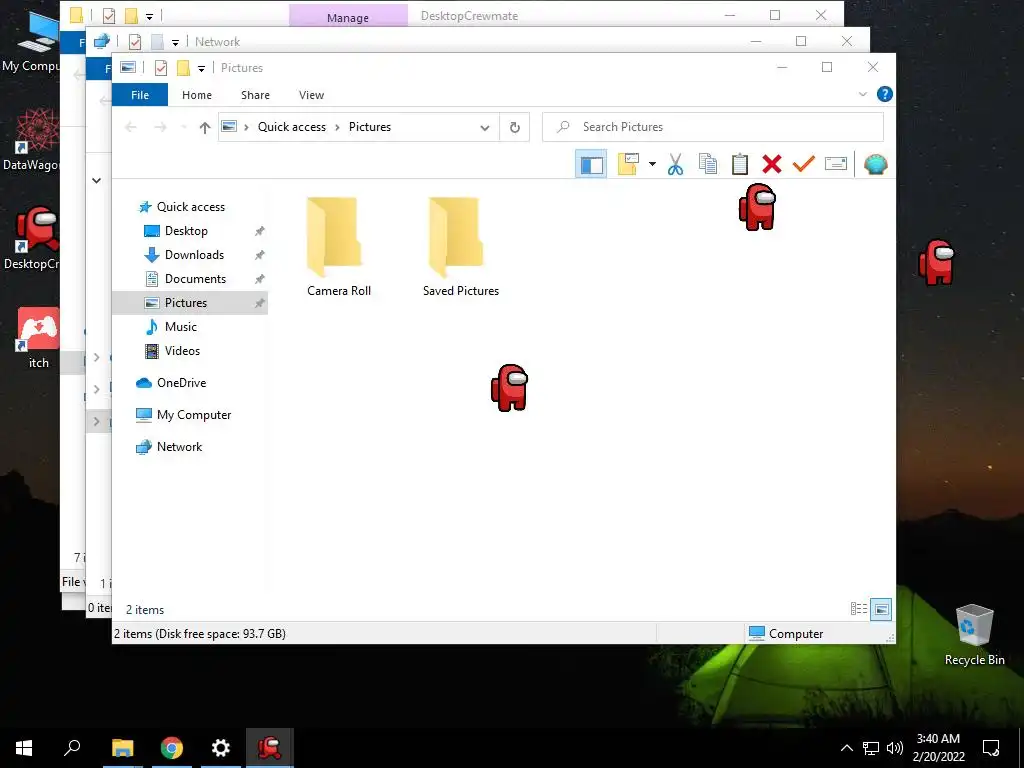The height and width of the screenshot is (768, 1024).
Task: Open the notification center icon
Action: (x=991, y=748)
